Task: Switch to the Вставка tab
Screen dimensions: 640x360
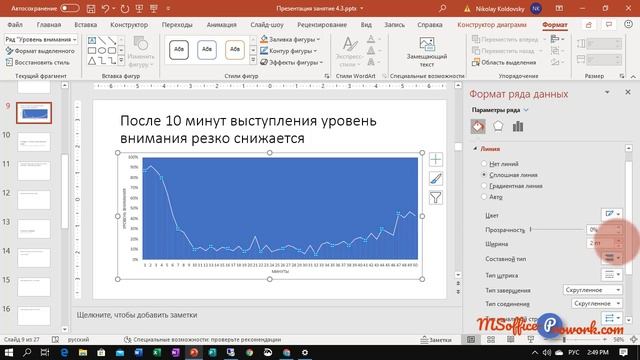Action: tap(86, 24)
